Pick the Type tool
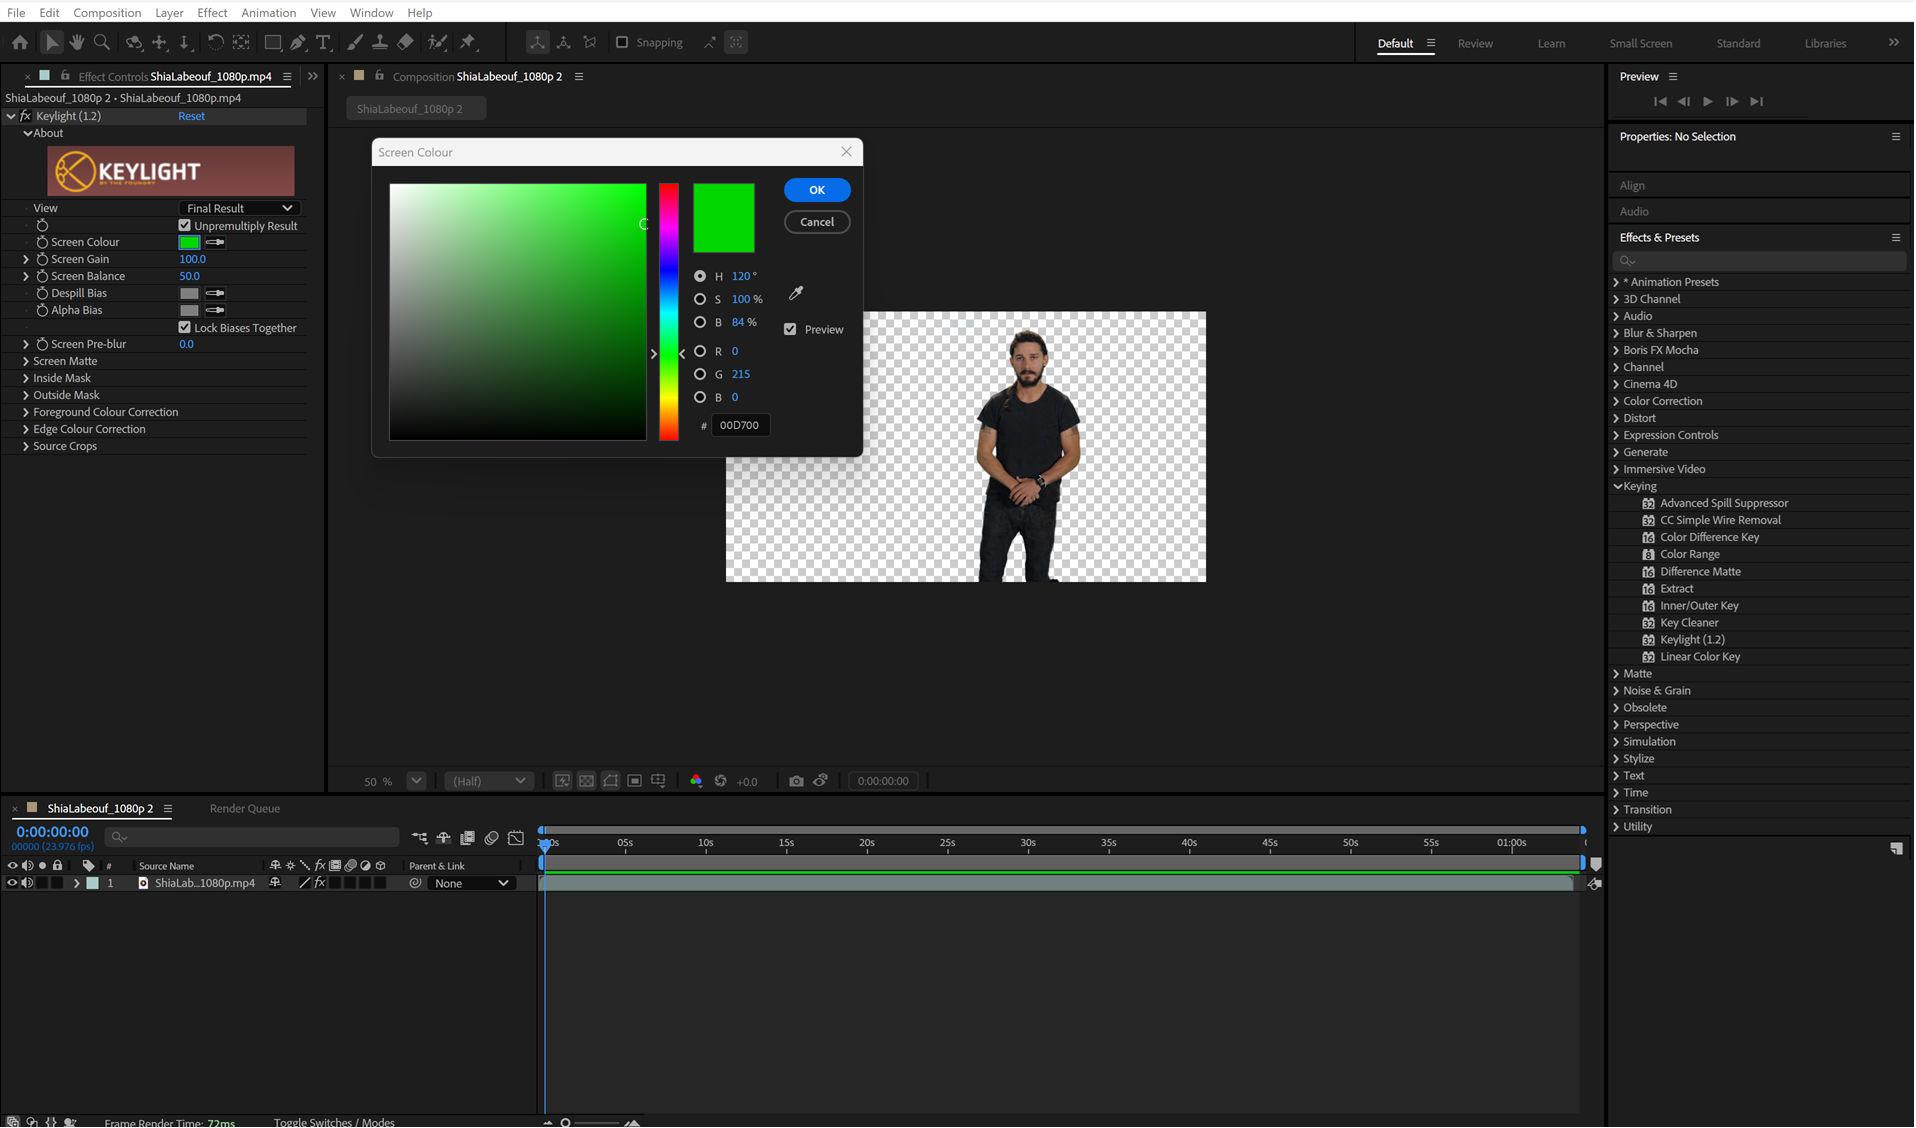This screenshot has height=1128, width=1916. point(324,42)
